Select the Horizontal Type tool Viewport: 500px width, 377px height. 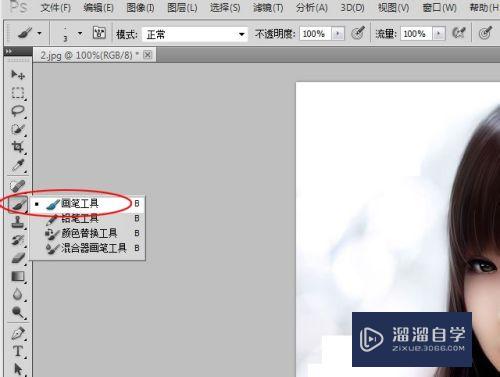click(18, 351)
